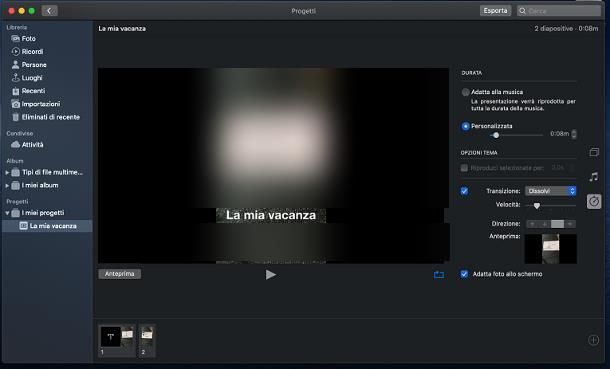Screen dimensions: 610x369
Task: Select the Tipi di file multimediali album
Action: (x=52, y=172)
